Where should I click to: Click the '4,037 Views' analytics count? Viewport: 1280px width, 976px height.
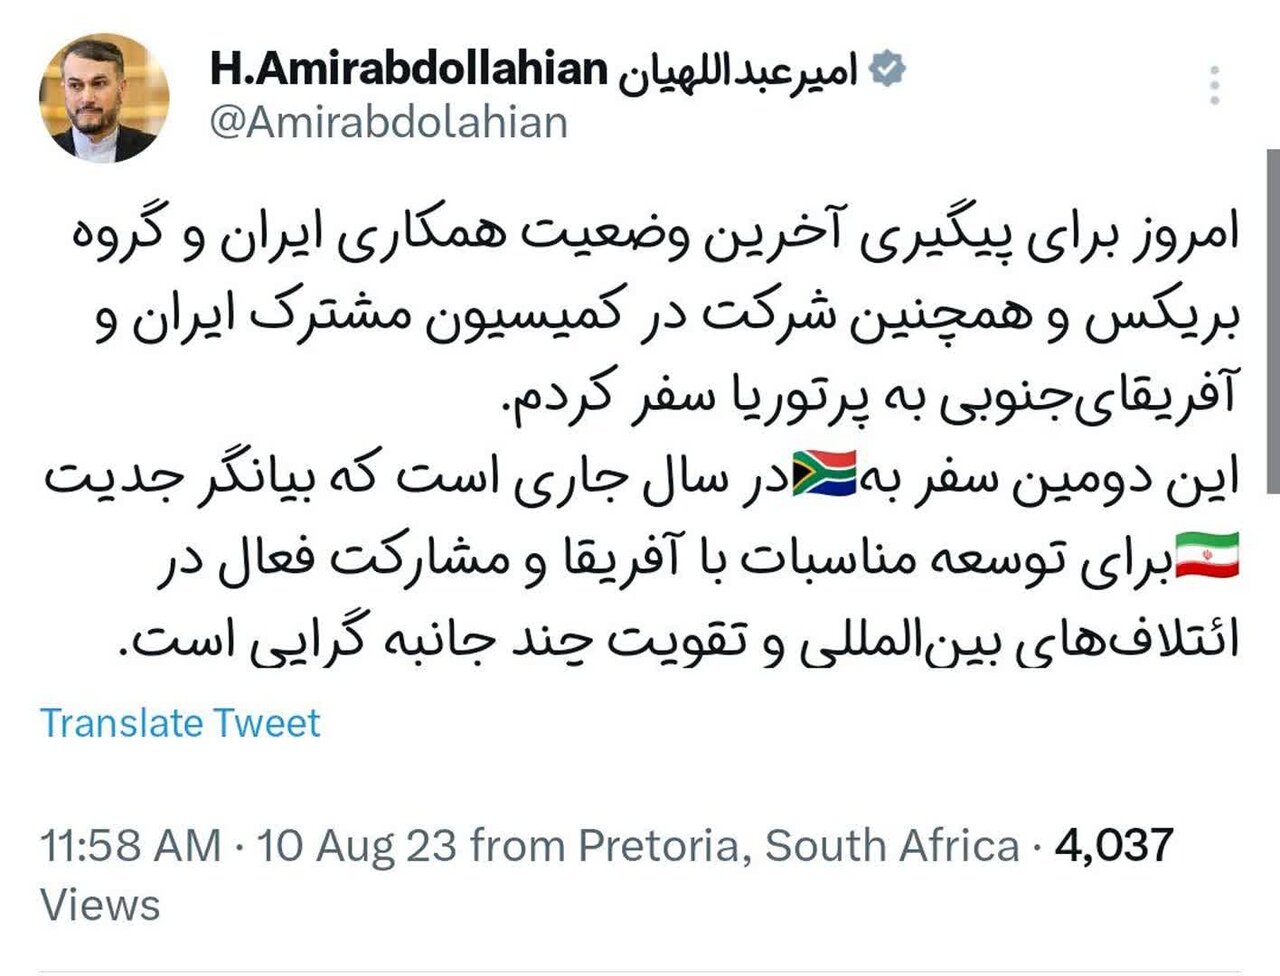pyautogui.click(x=1112, y=845)
